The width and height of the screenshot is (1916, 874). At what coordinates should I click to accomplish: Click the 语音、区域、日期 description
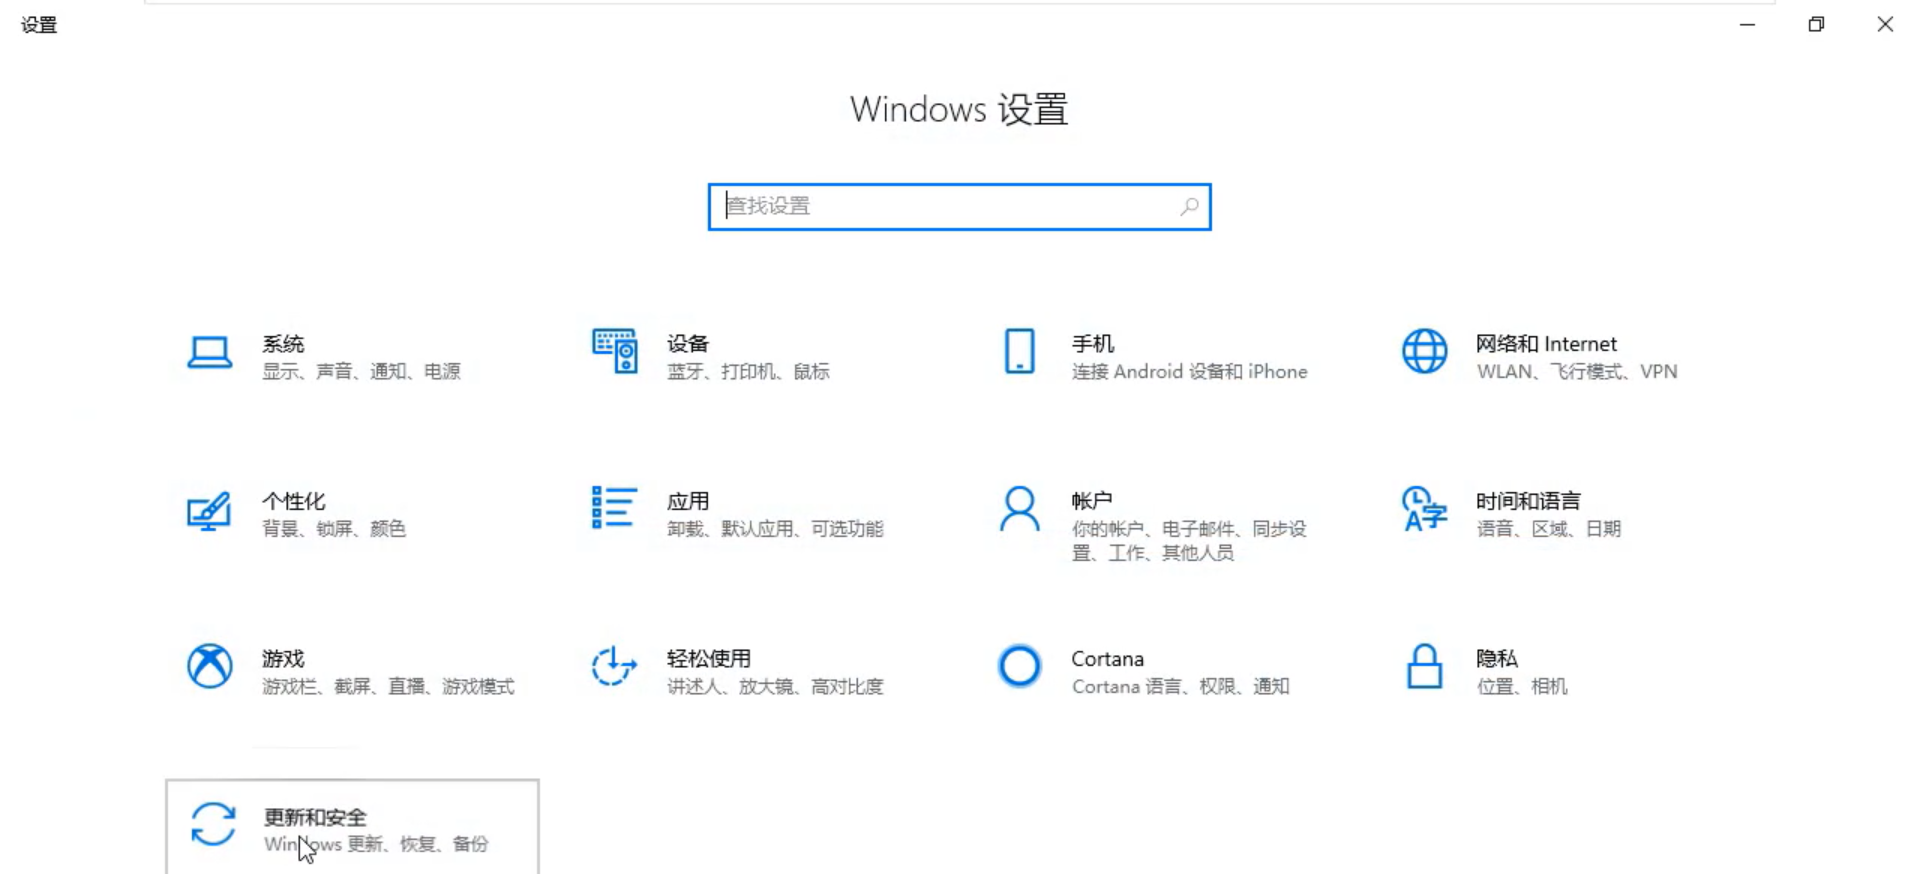click(x=1548, y=529)
